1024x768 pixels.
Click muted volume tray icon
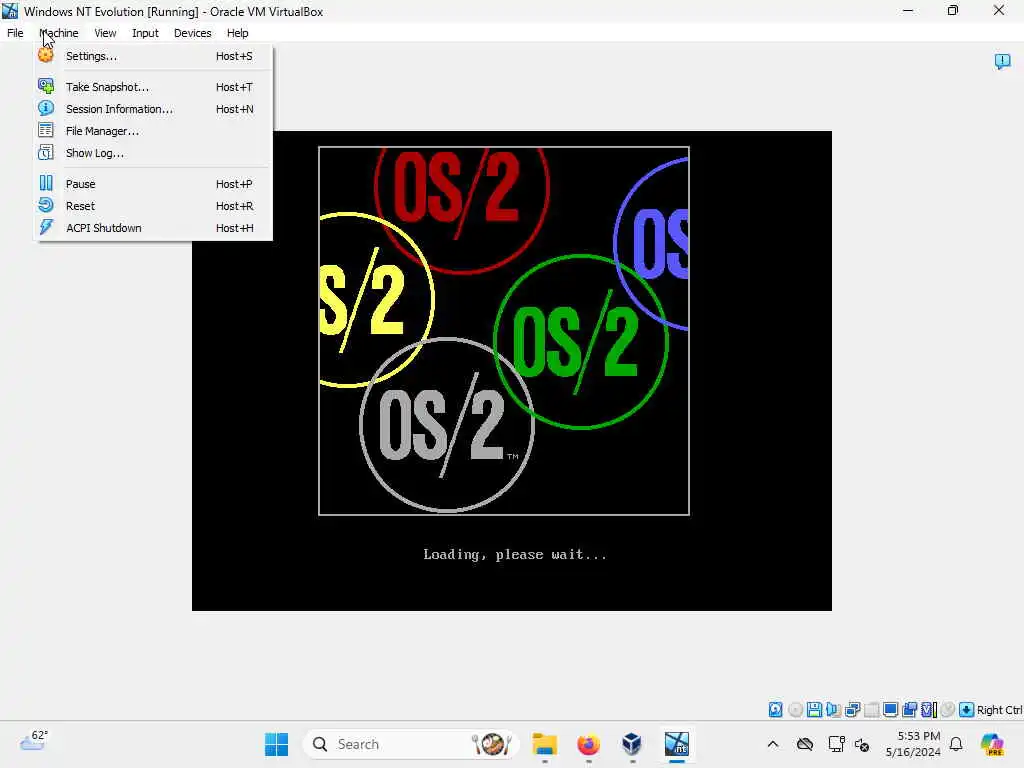pos(862,744)
